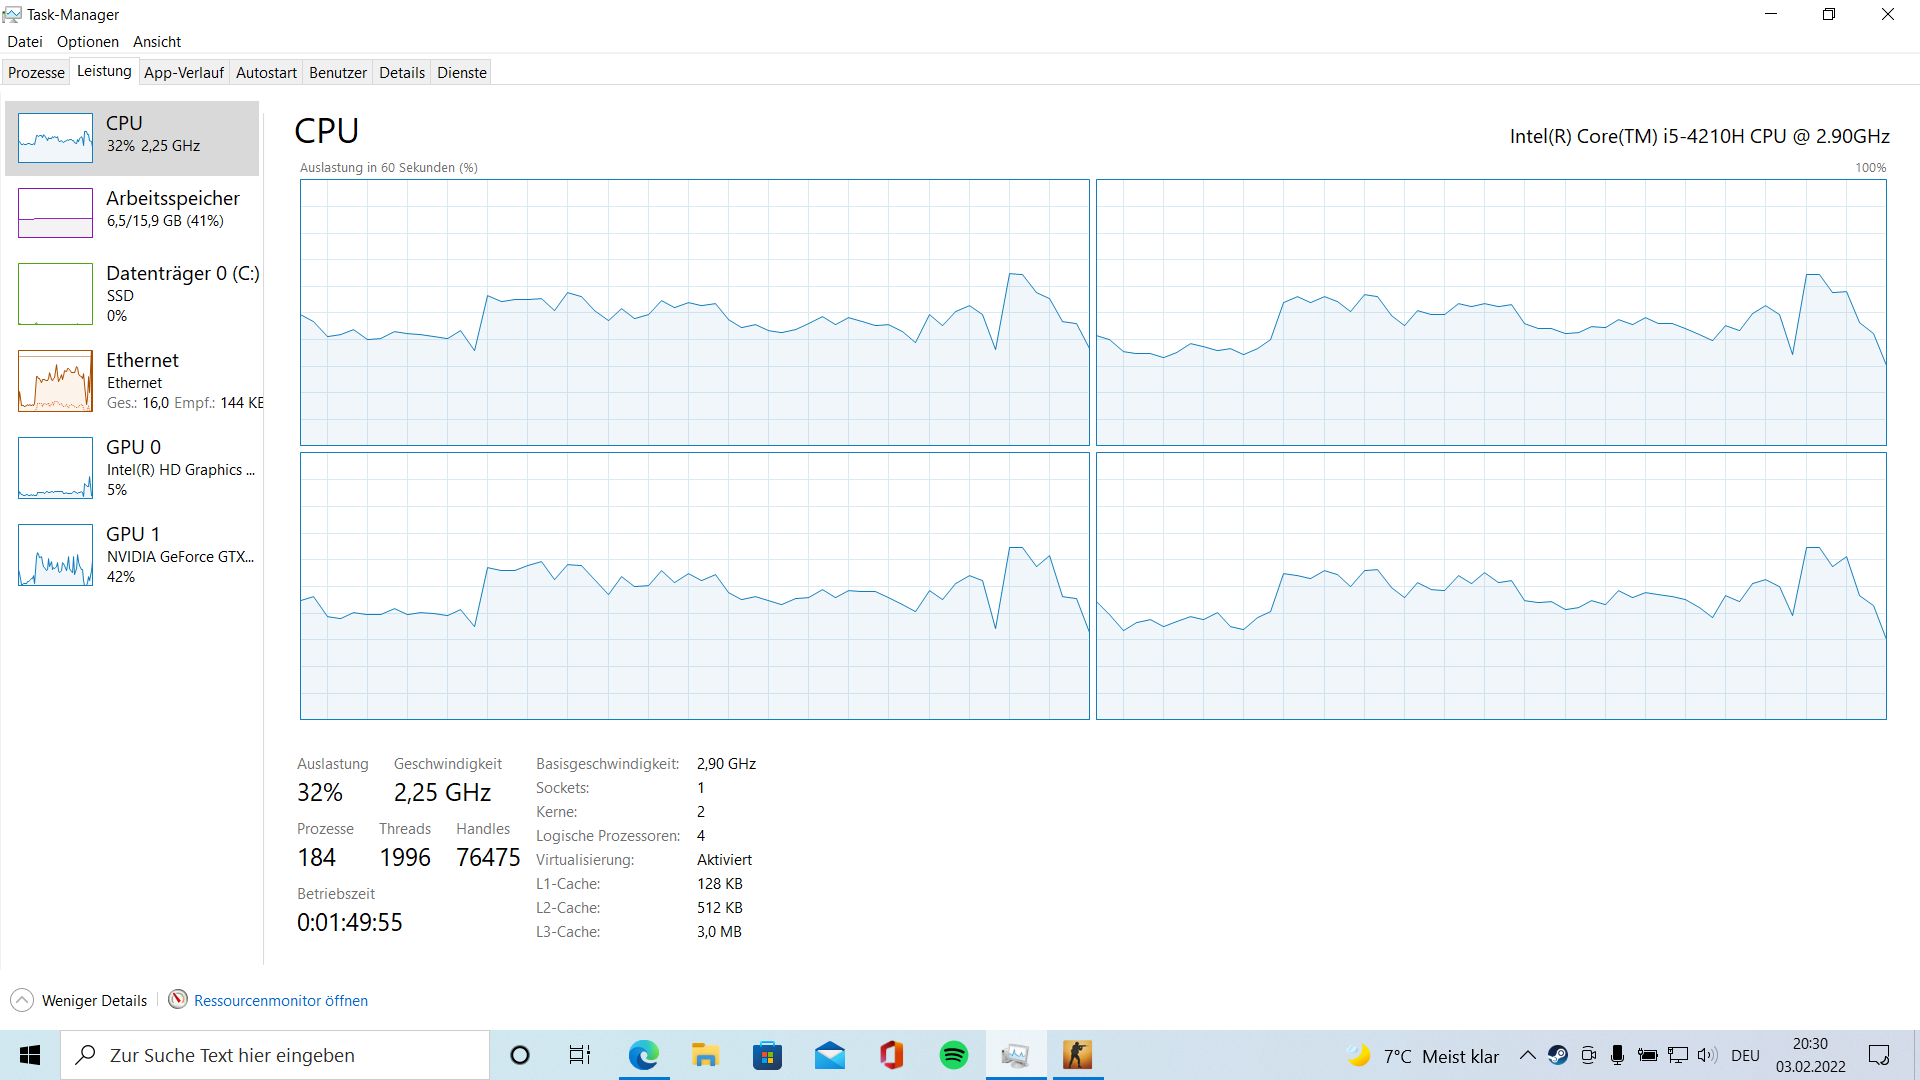The width and height of the screenshot is (1920, 1080).
Task: Select the CPU mini graph thumbnail
Action: click(x=55, y=138)
